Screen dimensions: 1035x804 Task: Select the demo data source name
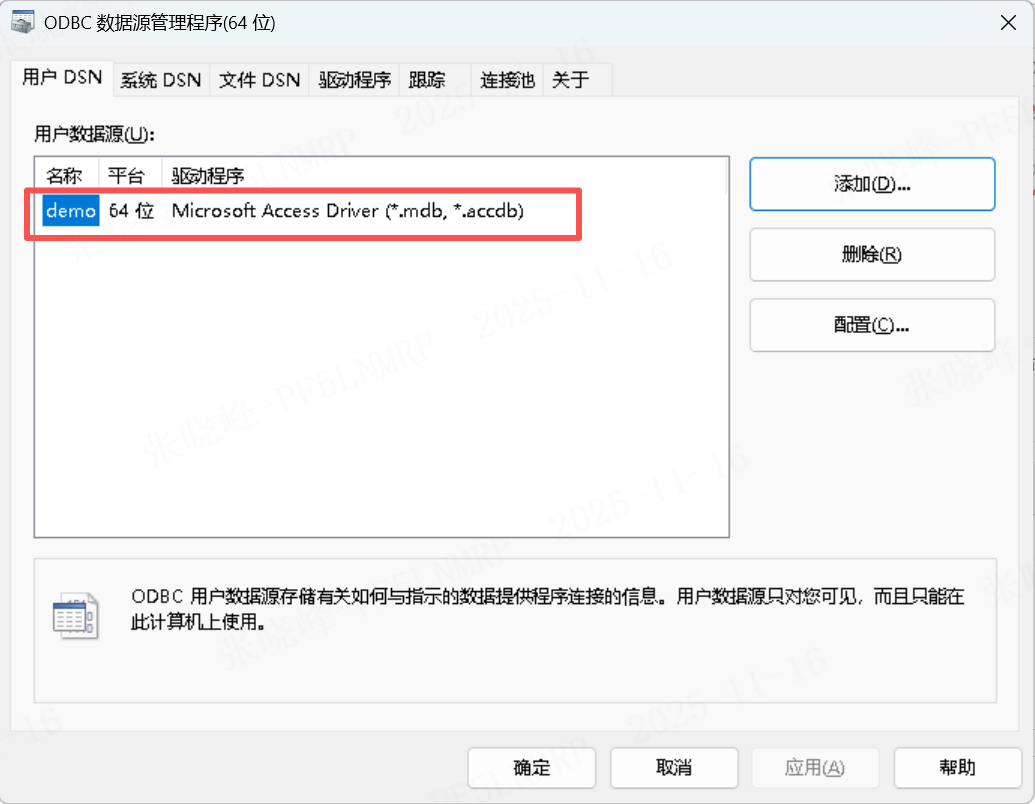coord(71,211)
